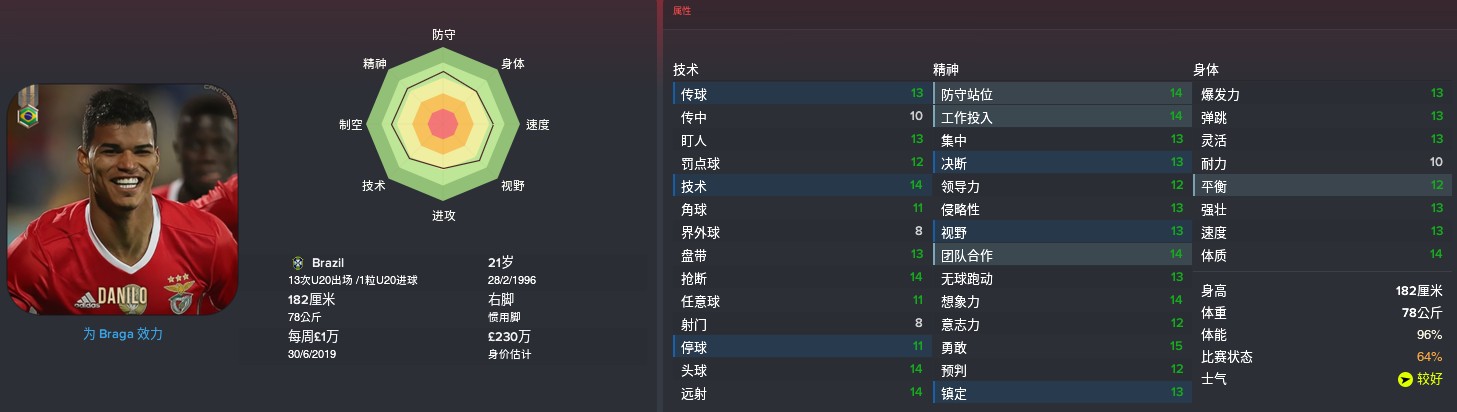Click the small Brazil flag beside nationality

[x=296, y=262]
